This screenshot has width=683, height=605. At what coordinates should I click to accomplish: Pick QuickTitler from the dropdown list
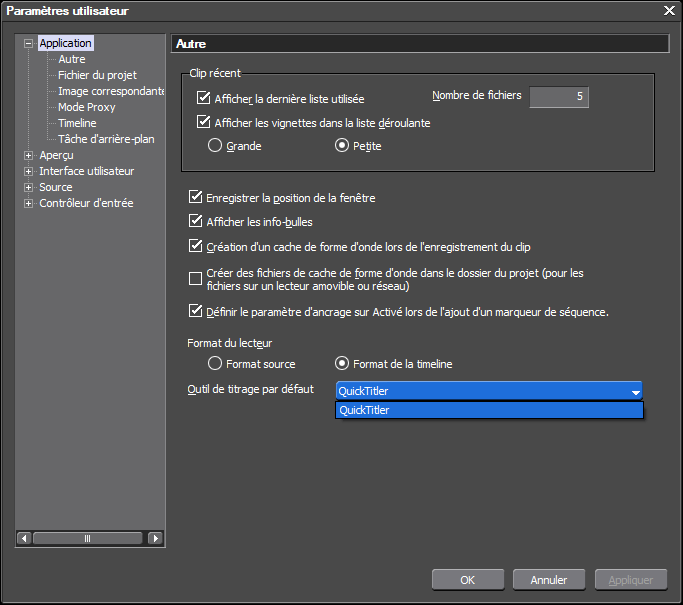pyautogui.click(x=489, y=411)
